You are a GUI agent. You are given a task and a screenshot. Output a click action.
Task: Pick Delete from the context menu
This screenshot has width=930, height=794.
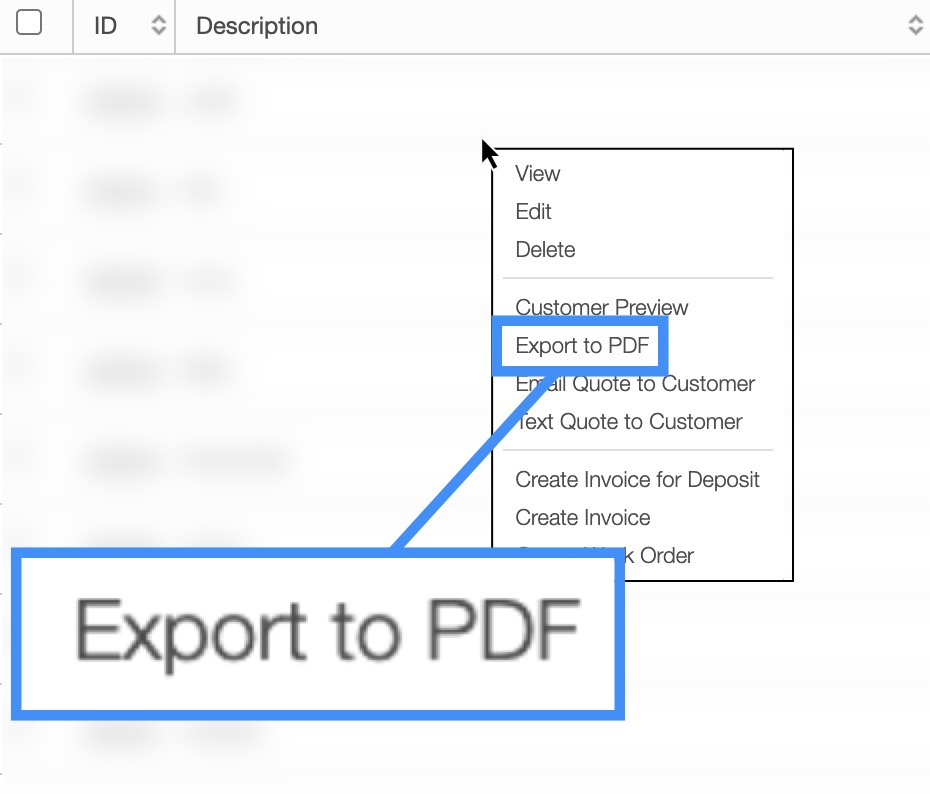[x=545, y=250]
